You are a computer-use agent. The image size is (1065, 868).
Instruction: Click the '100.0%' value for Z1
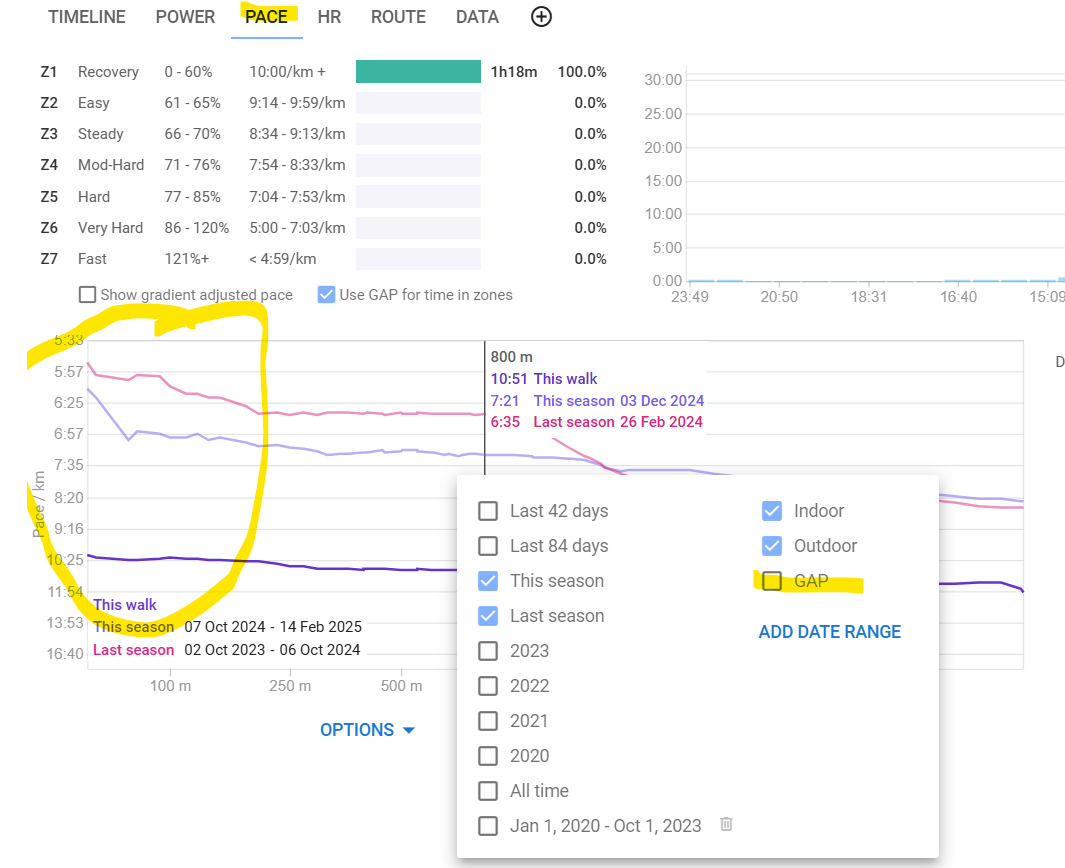click(x=582, y=72)
